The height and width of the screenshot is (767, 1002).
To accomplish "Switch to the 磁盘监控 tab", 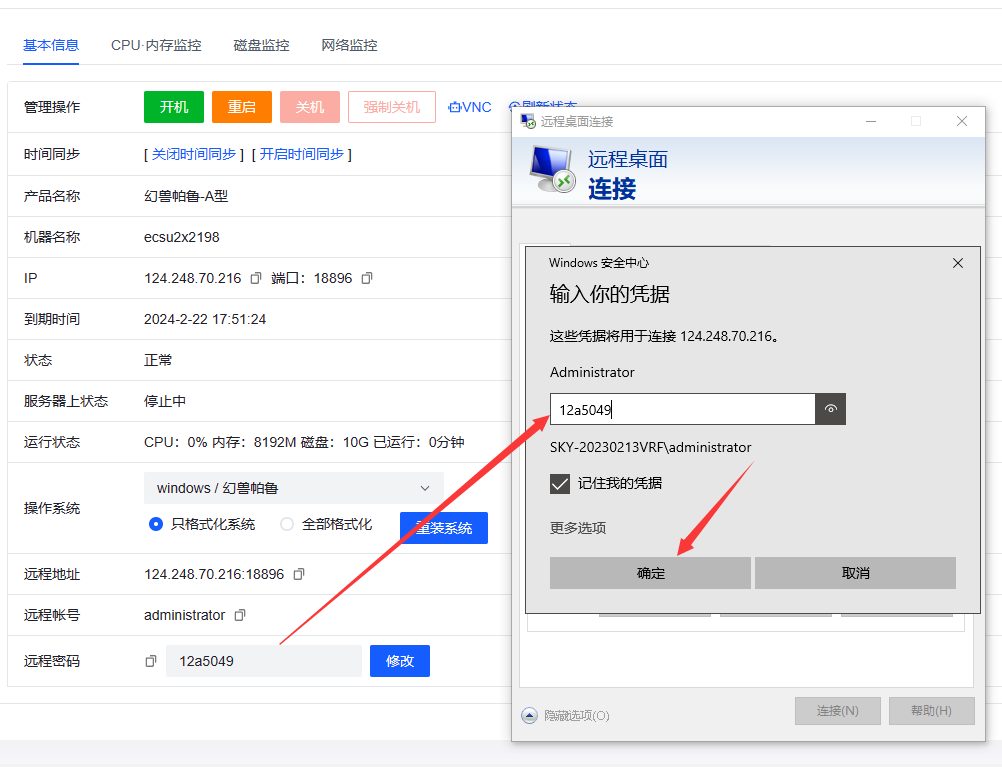I will click(x=261, y=45).
